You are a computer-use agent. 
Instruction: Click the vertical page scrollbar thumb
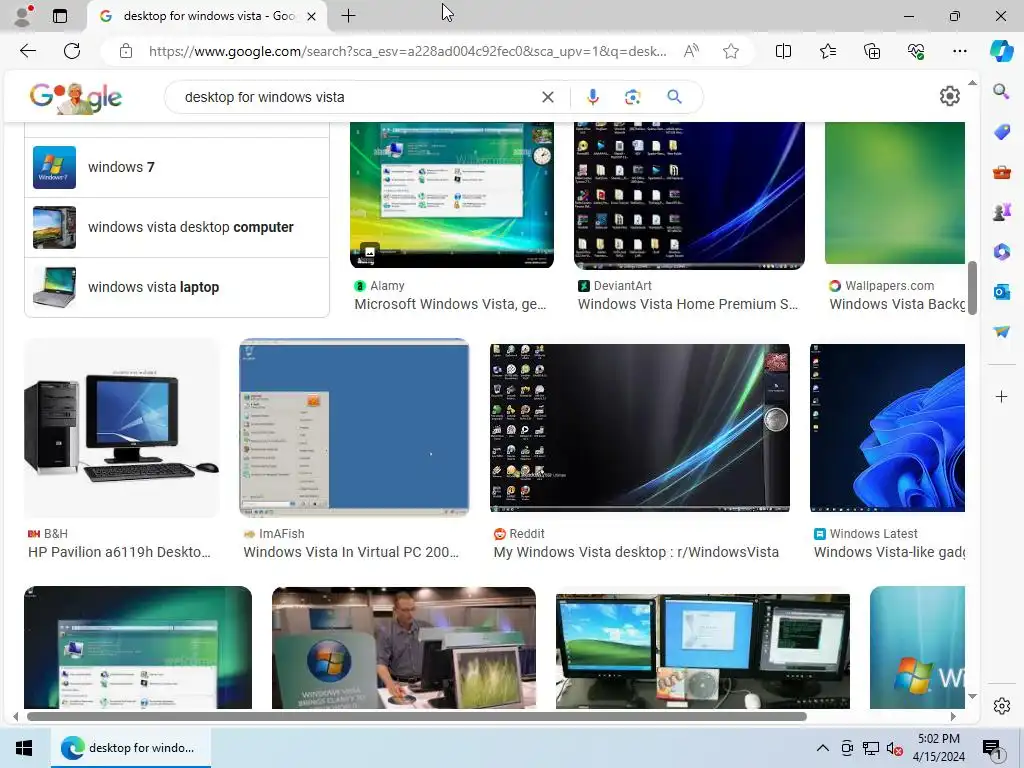[x=972, y=287]
